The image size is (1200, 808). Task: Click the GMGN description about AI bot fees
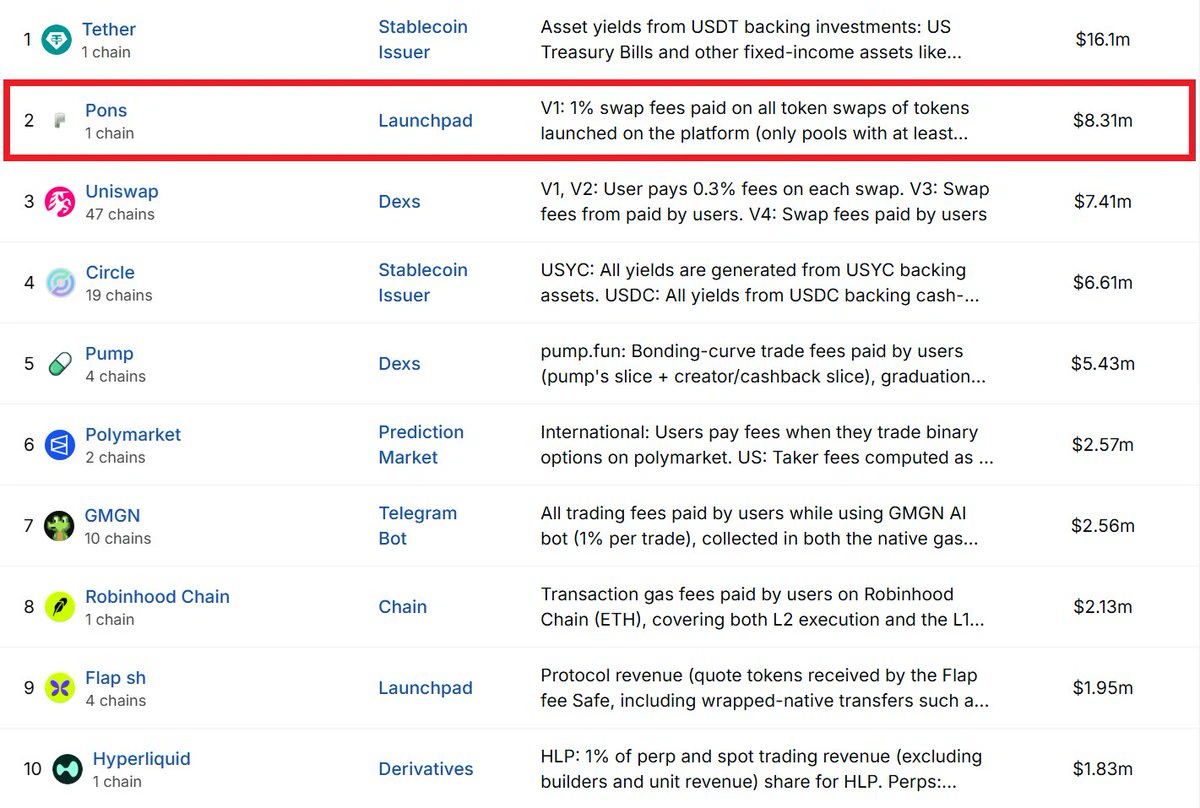click(759, 526)
